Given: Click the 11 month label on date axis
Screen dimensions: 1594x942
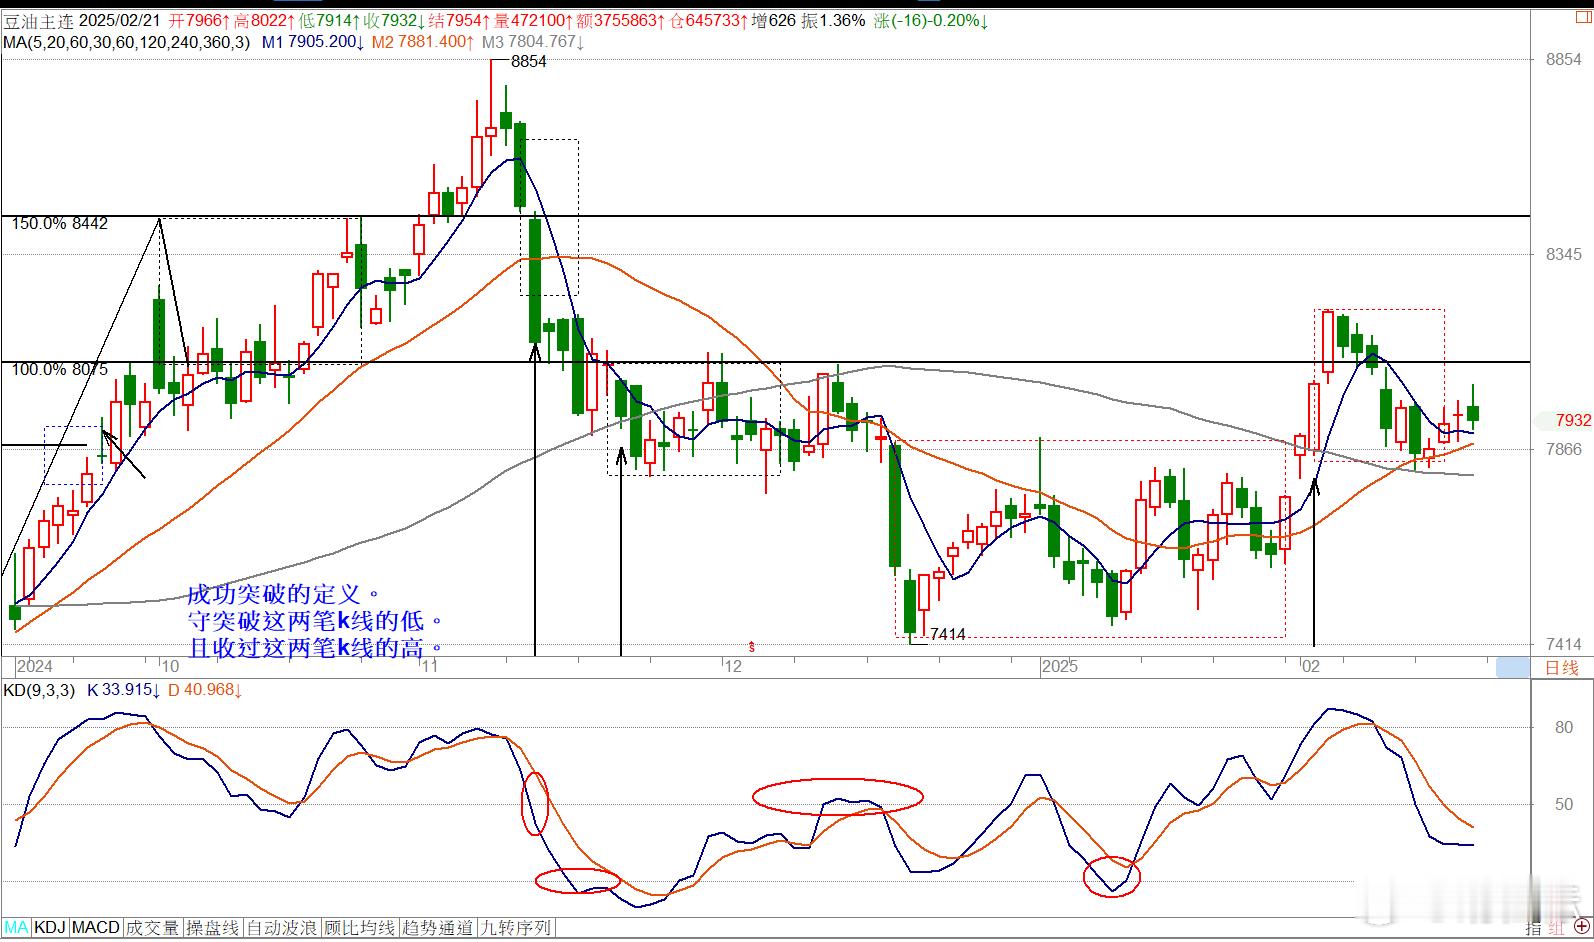Looking at the screenshot, I should [x=432, y=666].
